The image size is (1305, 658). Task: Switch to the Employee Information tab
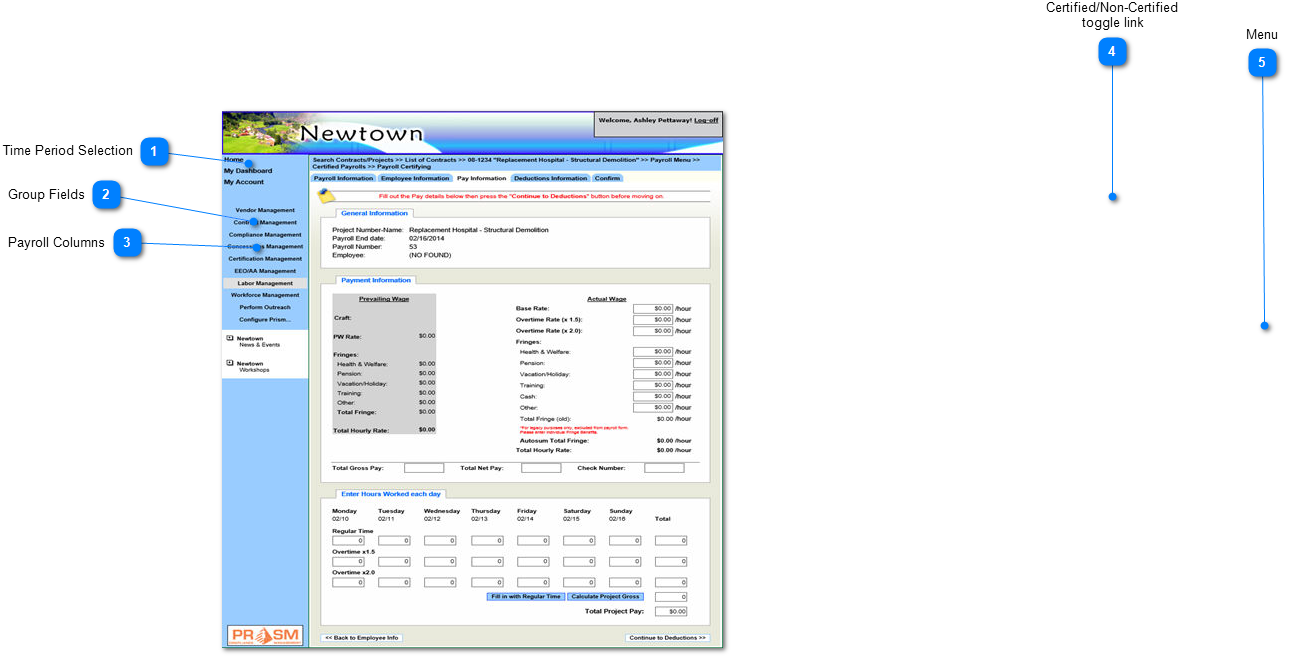(415, 178)
